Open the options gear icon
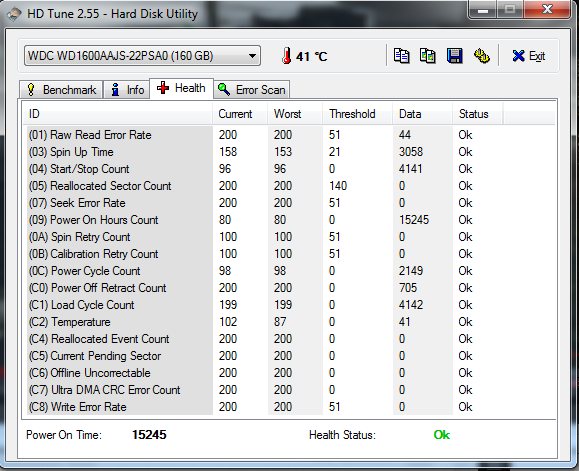The image size is (579, 471). pyautogui.click(x=482, y=56)
